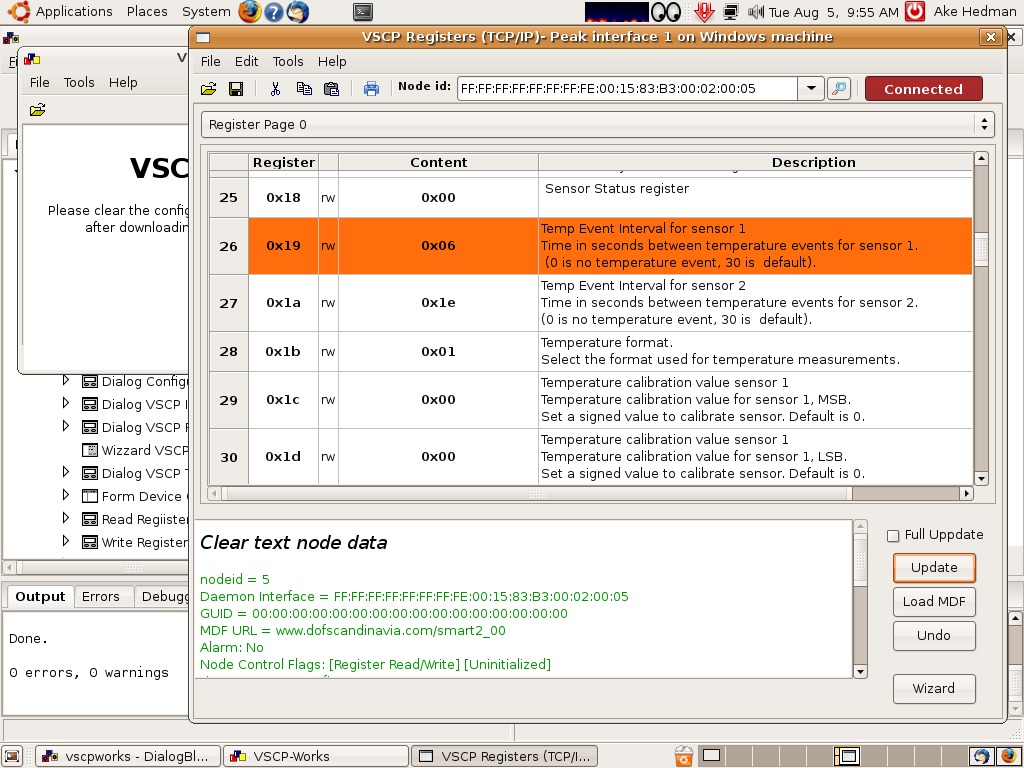Click the cut scissors toolbar icon

pyautogui.click(x=275, y=89)
